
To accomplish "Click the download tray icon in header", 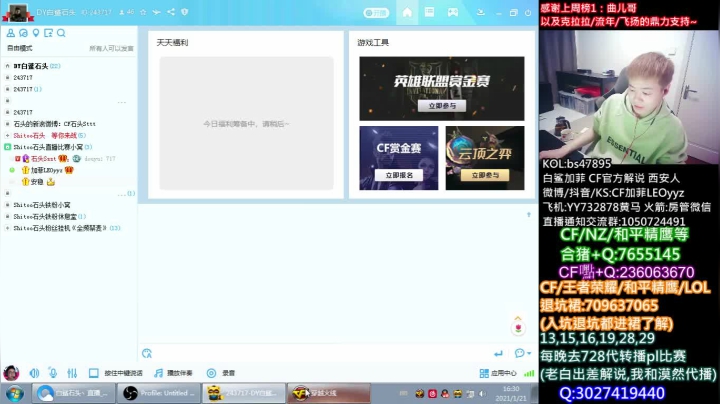I will (481, 12).
